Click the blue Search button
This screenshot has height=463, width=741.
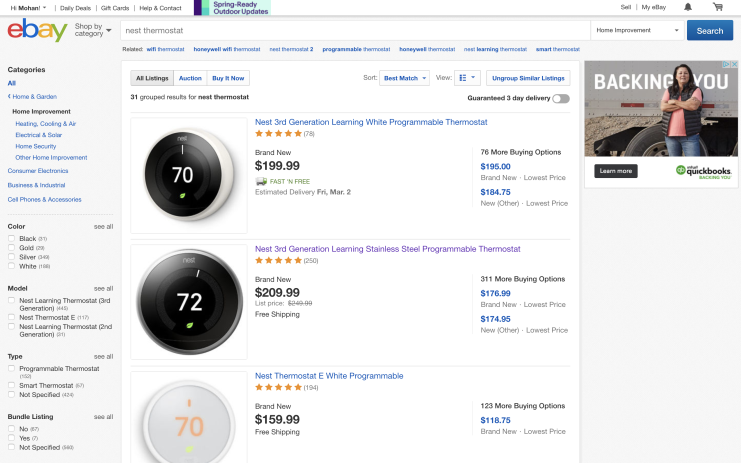pos(710,31)
